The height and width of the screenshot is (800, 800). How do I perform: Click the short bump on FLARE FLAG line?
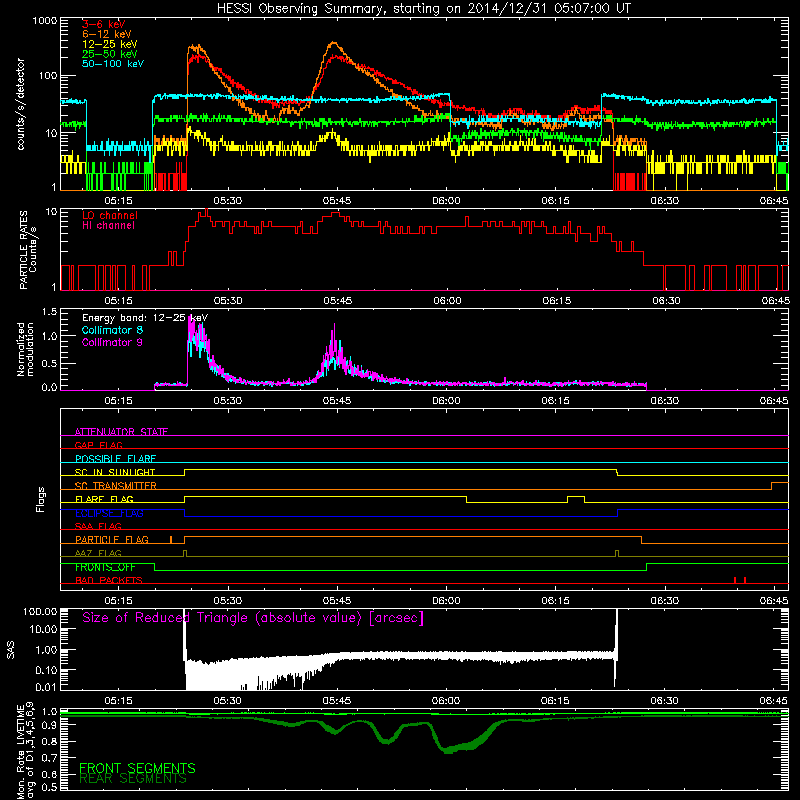(576, 499)
